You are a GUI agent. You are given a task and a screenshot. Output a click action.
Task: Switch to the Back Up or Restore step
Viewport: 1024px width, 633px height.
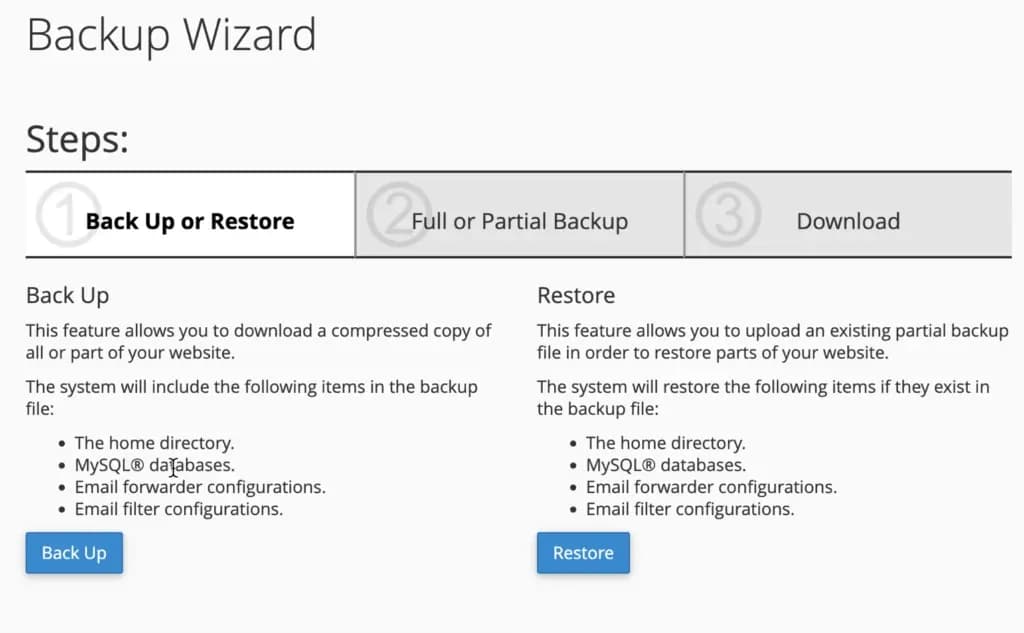pyautogui.click(x=189, y=220)
